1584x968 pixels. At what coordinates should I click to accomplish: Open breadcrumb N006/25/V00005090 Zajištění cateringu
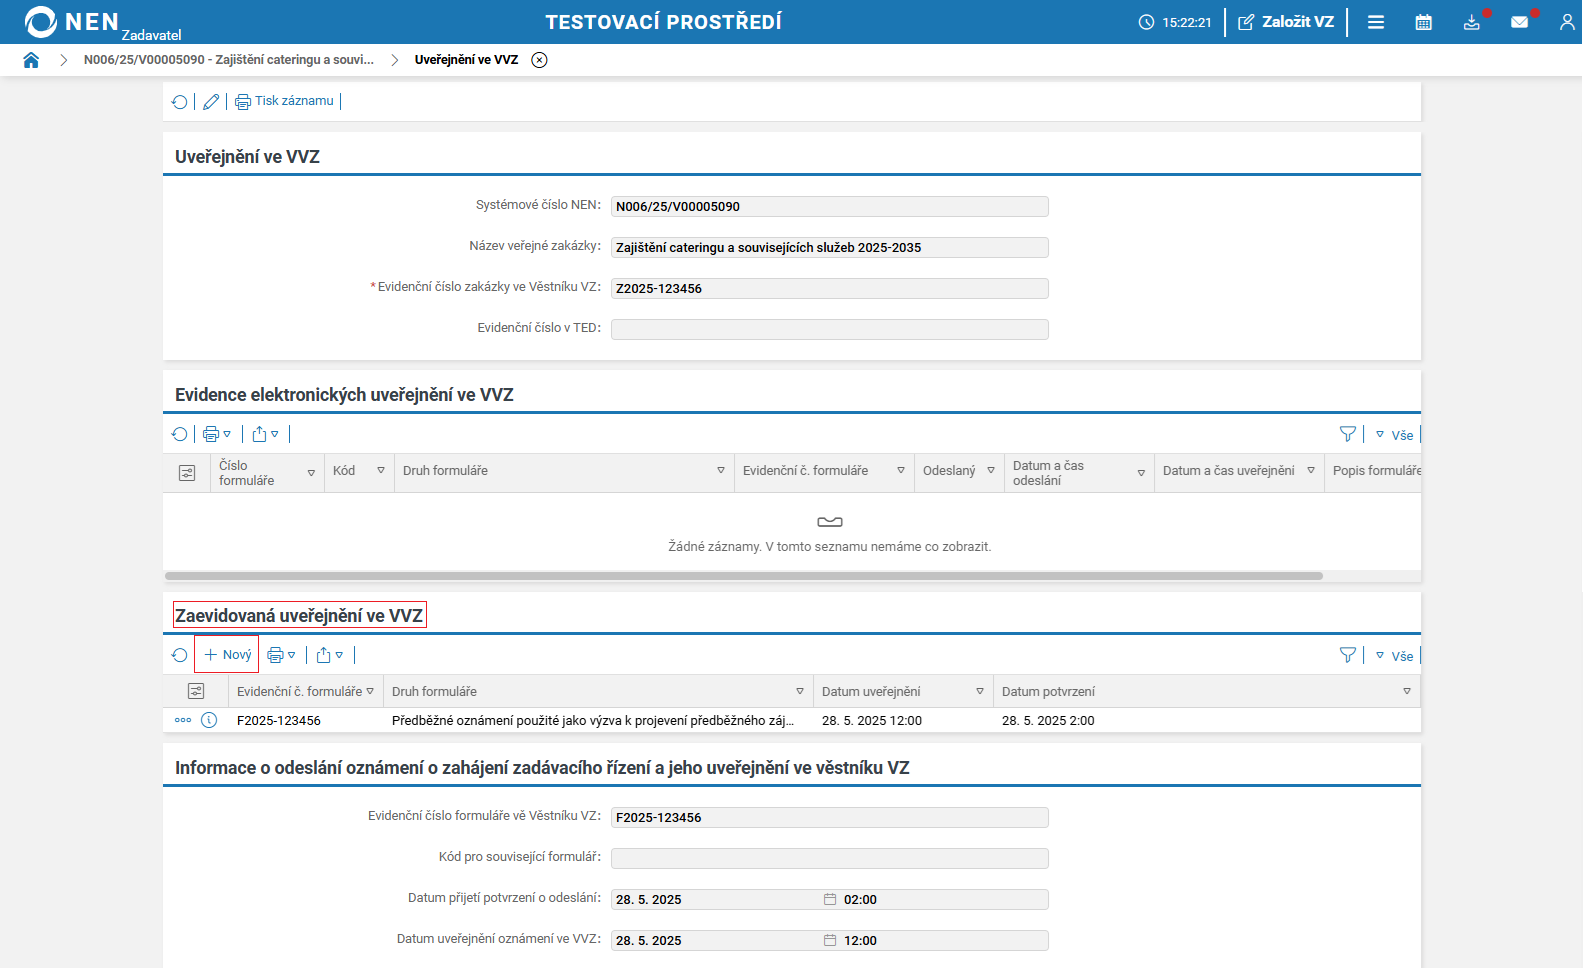tap(229, 60)
